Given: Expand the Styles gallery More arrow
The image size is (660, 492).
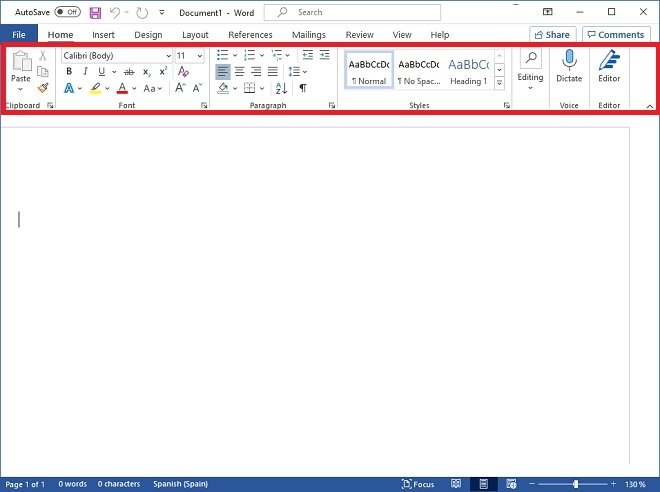Looking at the screenshot, I should tap(500, 83).
